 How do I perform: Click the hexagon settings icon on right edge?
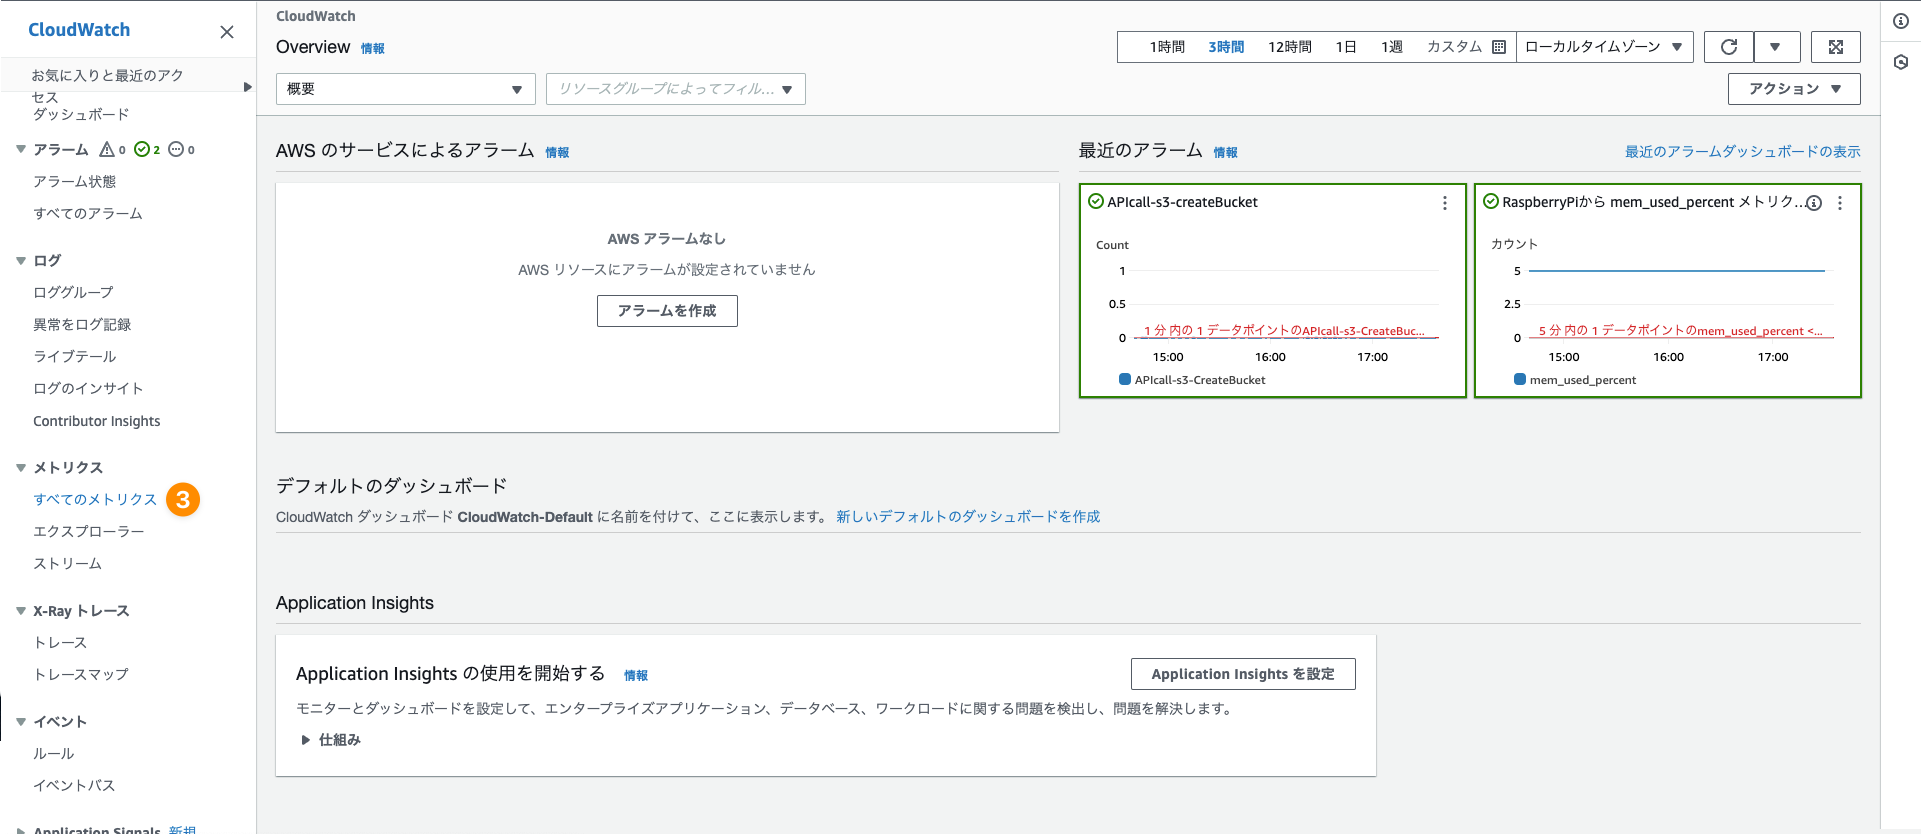coord(1901,62)
